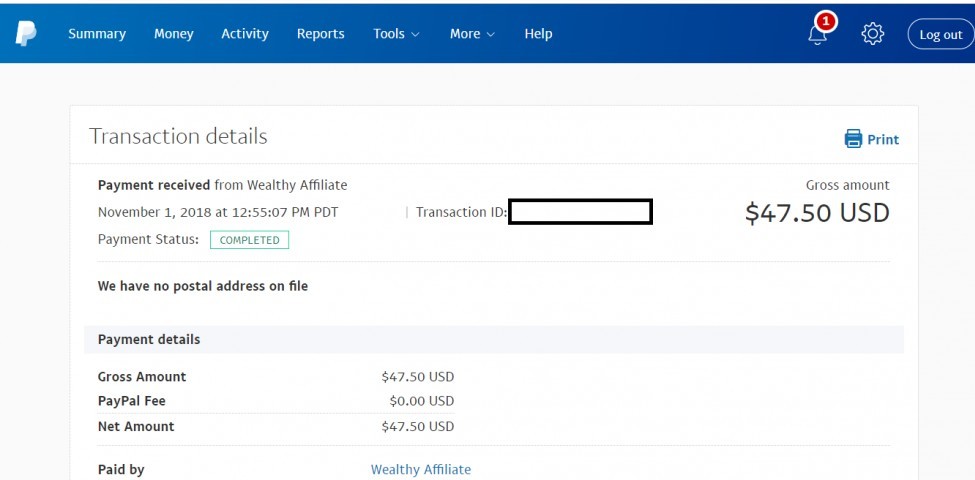Select the Gross Amount row label
The height and width of the screenshot is (480, 975).
[x=142, y=377]
